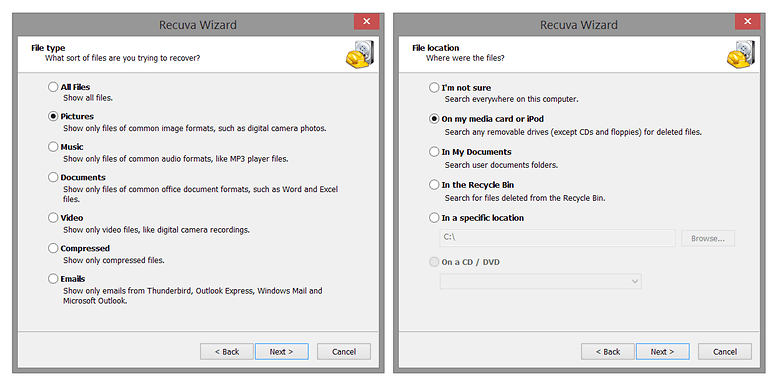782x386 pixels.
Task: Click the 'Where were the files?' text
Action: click(x=465, y=58)
